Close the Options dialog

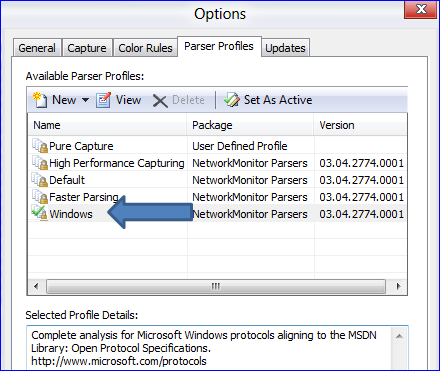click(x=421, y=9)
